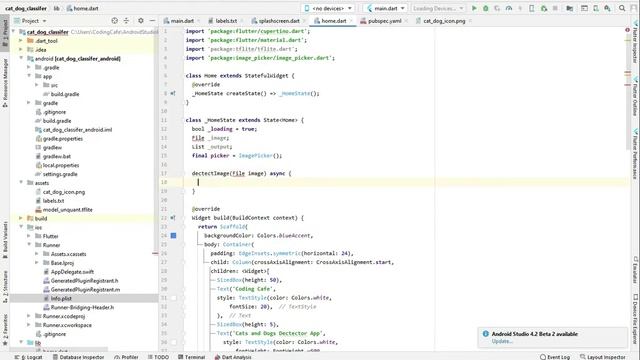
Task: Open the project structure folder icon in toolbar
Action: pyautogui.click(x=569, y=8)
